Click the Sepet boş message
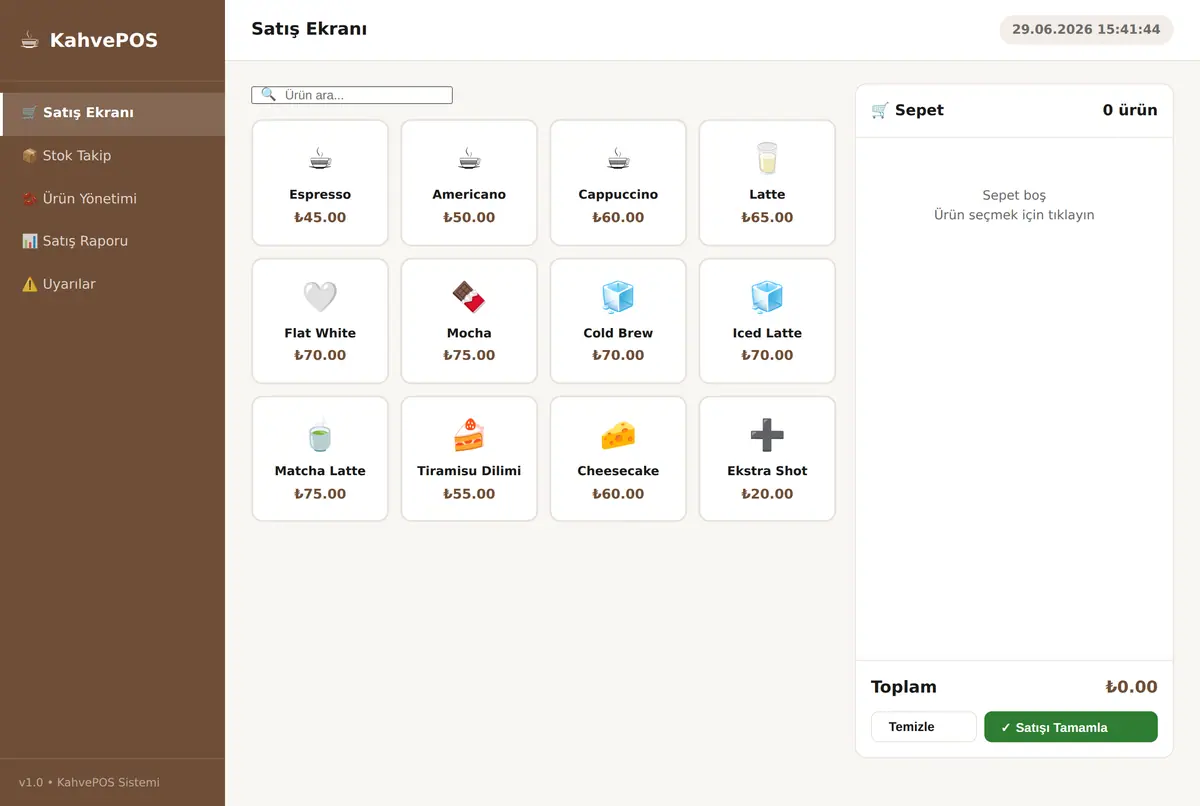 coord(1014,195)
